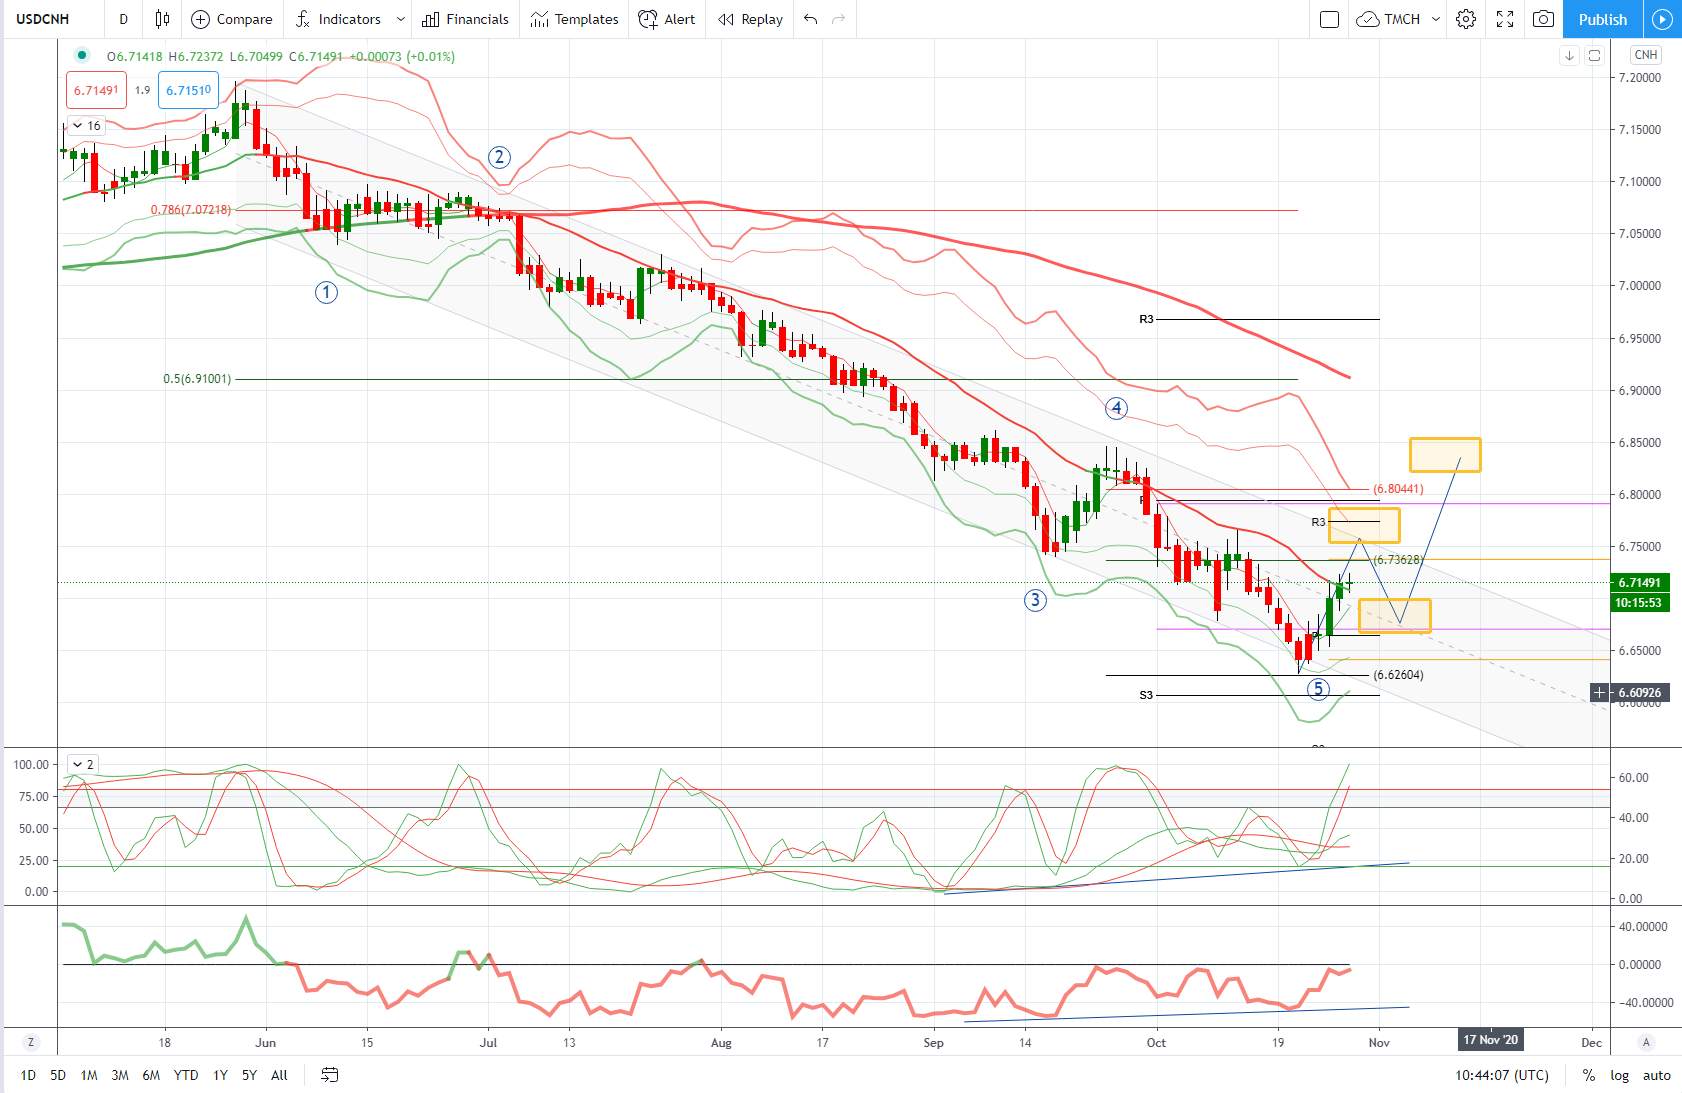The height and width of the screenshot is (1093, 1682).
Task: Select the Elliott wave label 5
Action: coord(1319,688)
